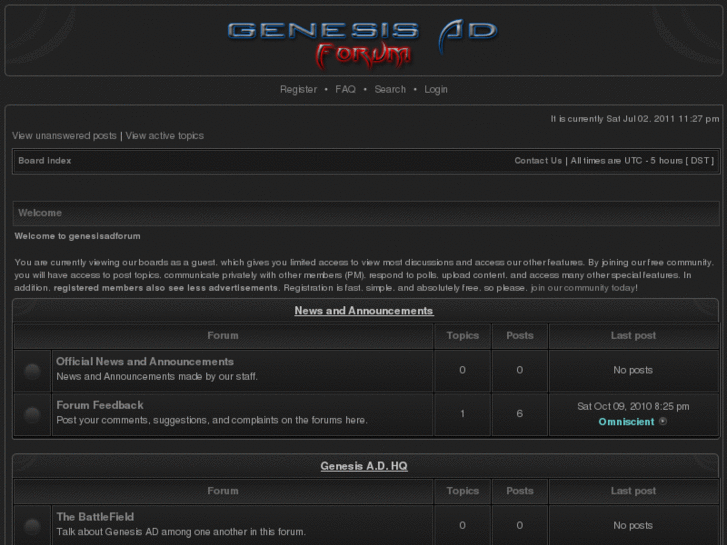Click Last post column header under Genesis A.D. HQ
This screenshot has width=727, height=545.
pos(633,491)
